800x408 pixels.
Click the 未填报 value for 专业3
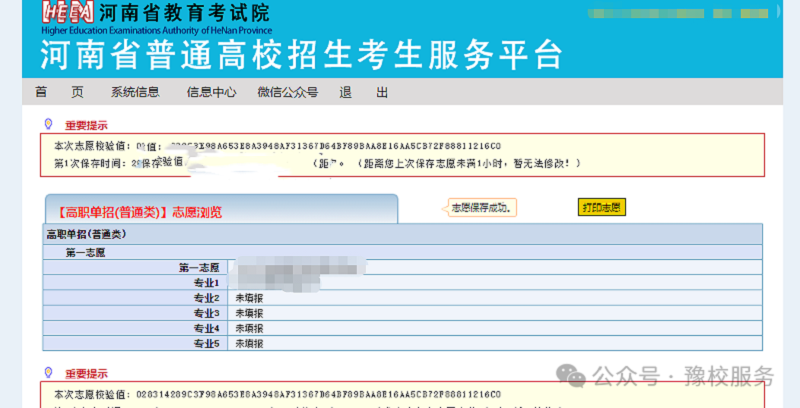coord(249,313)
